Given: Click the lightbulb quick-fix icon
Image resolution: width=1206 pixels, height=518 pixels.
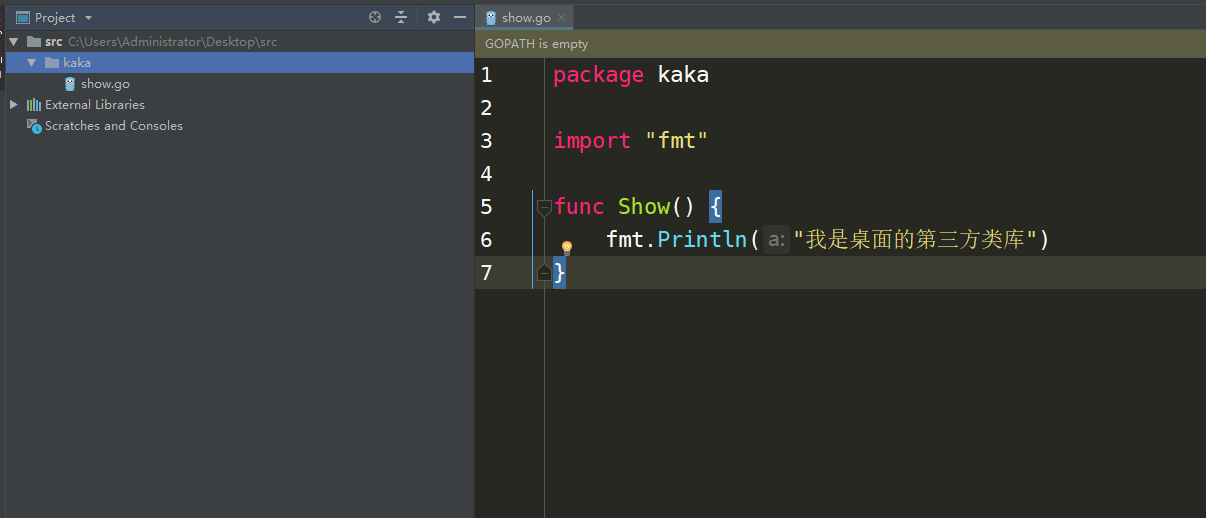Looking at the screenshot, I should click(x=566, y=247).
